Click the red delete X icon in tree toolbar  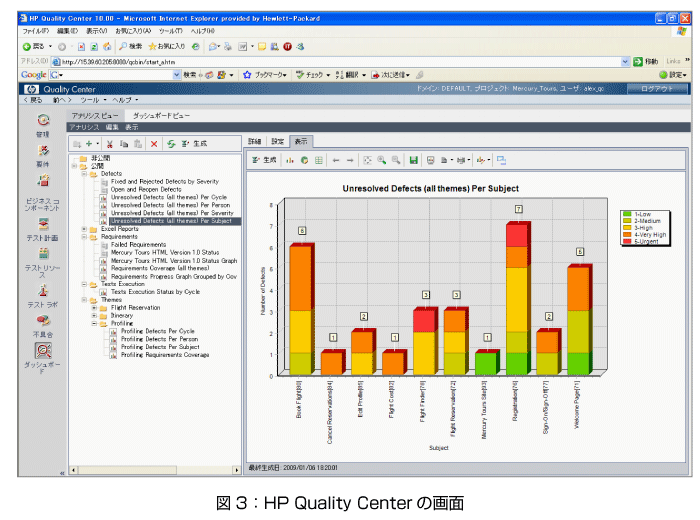click(x=153, y=144)
